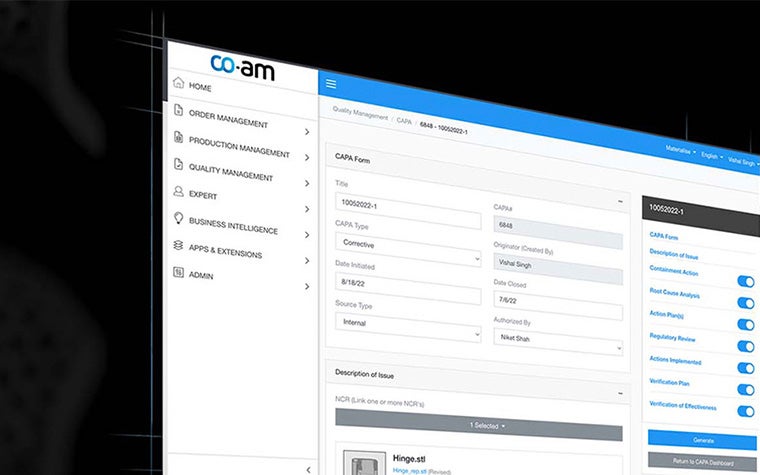Click the Apps & Extensions layers icon

tap(179, 245)
